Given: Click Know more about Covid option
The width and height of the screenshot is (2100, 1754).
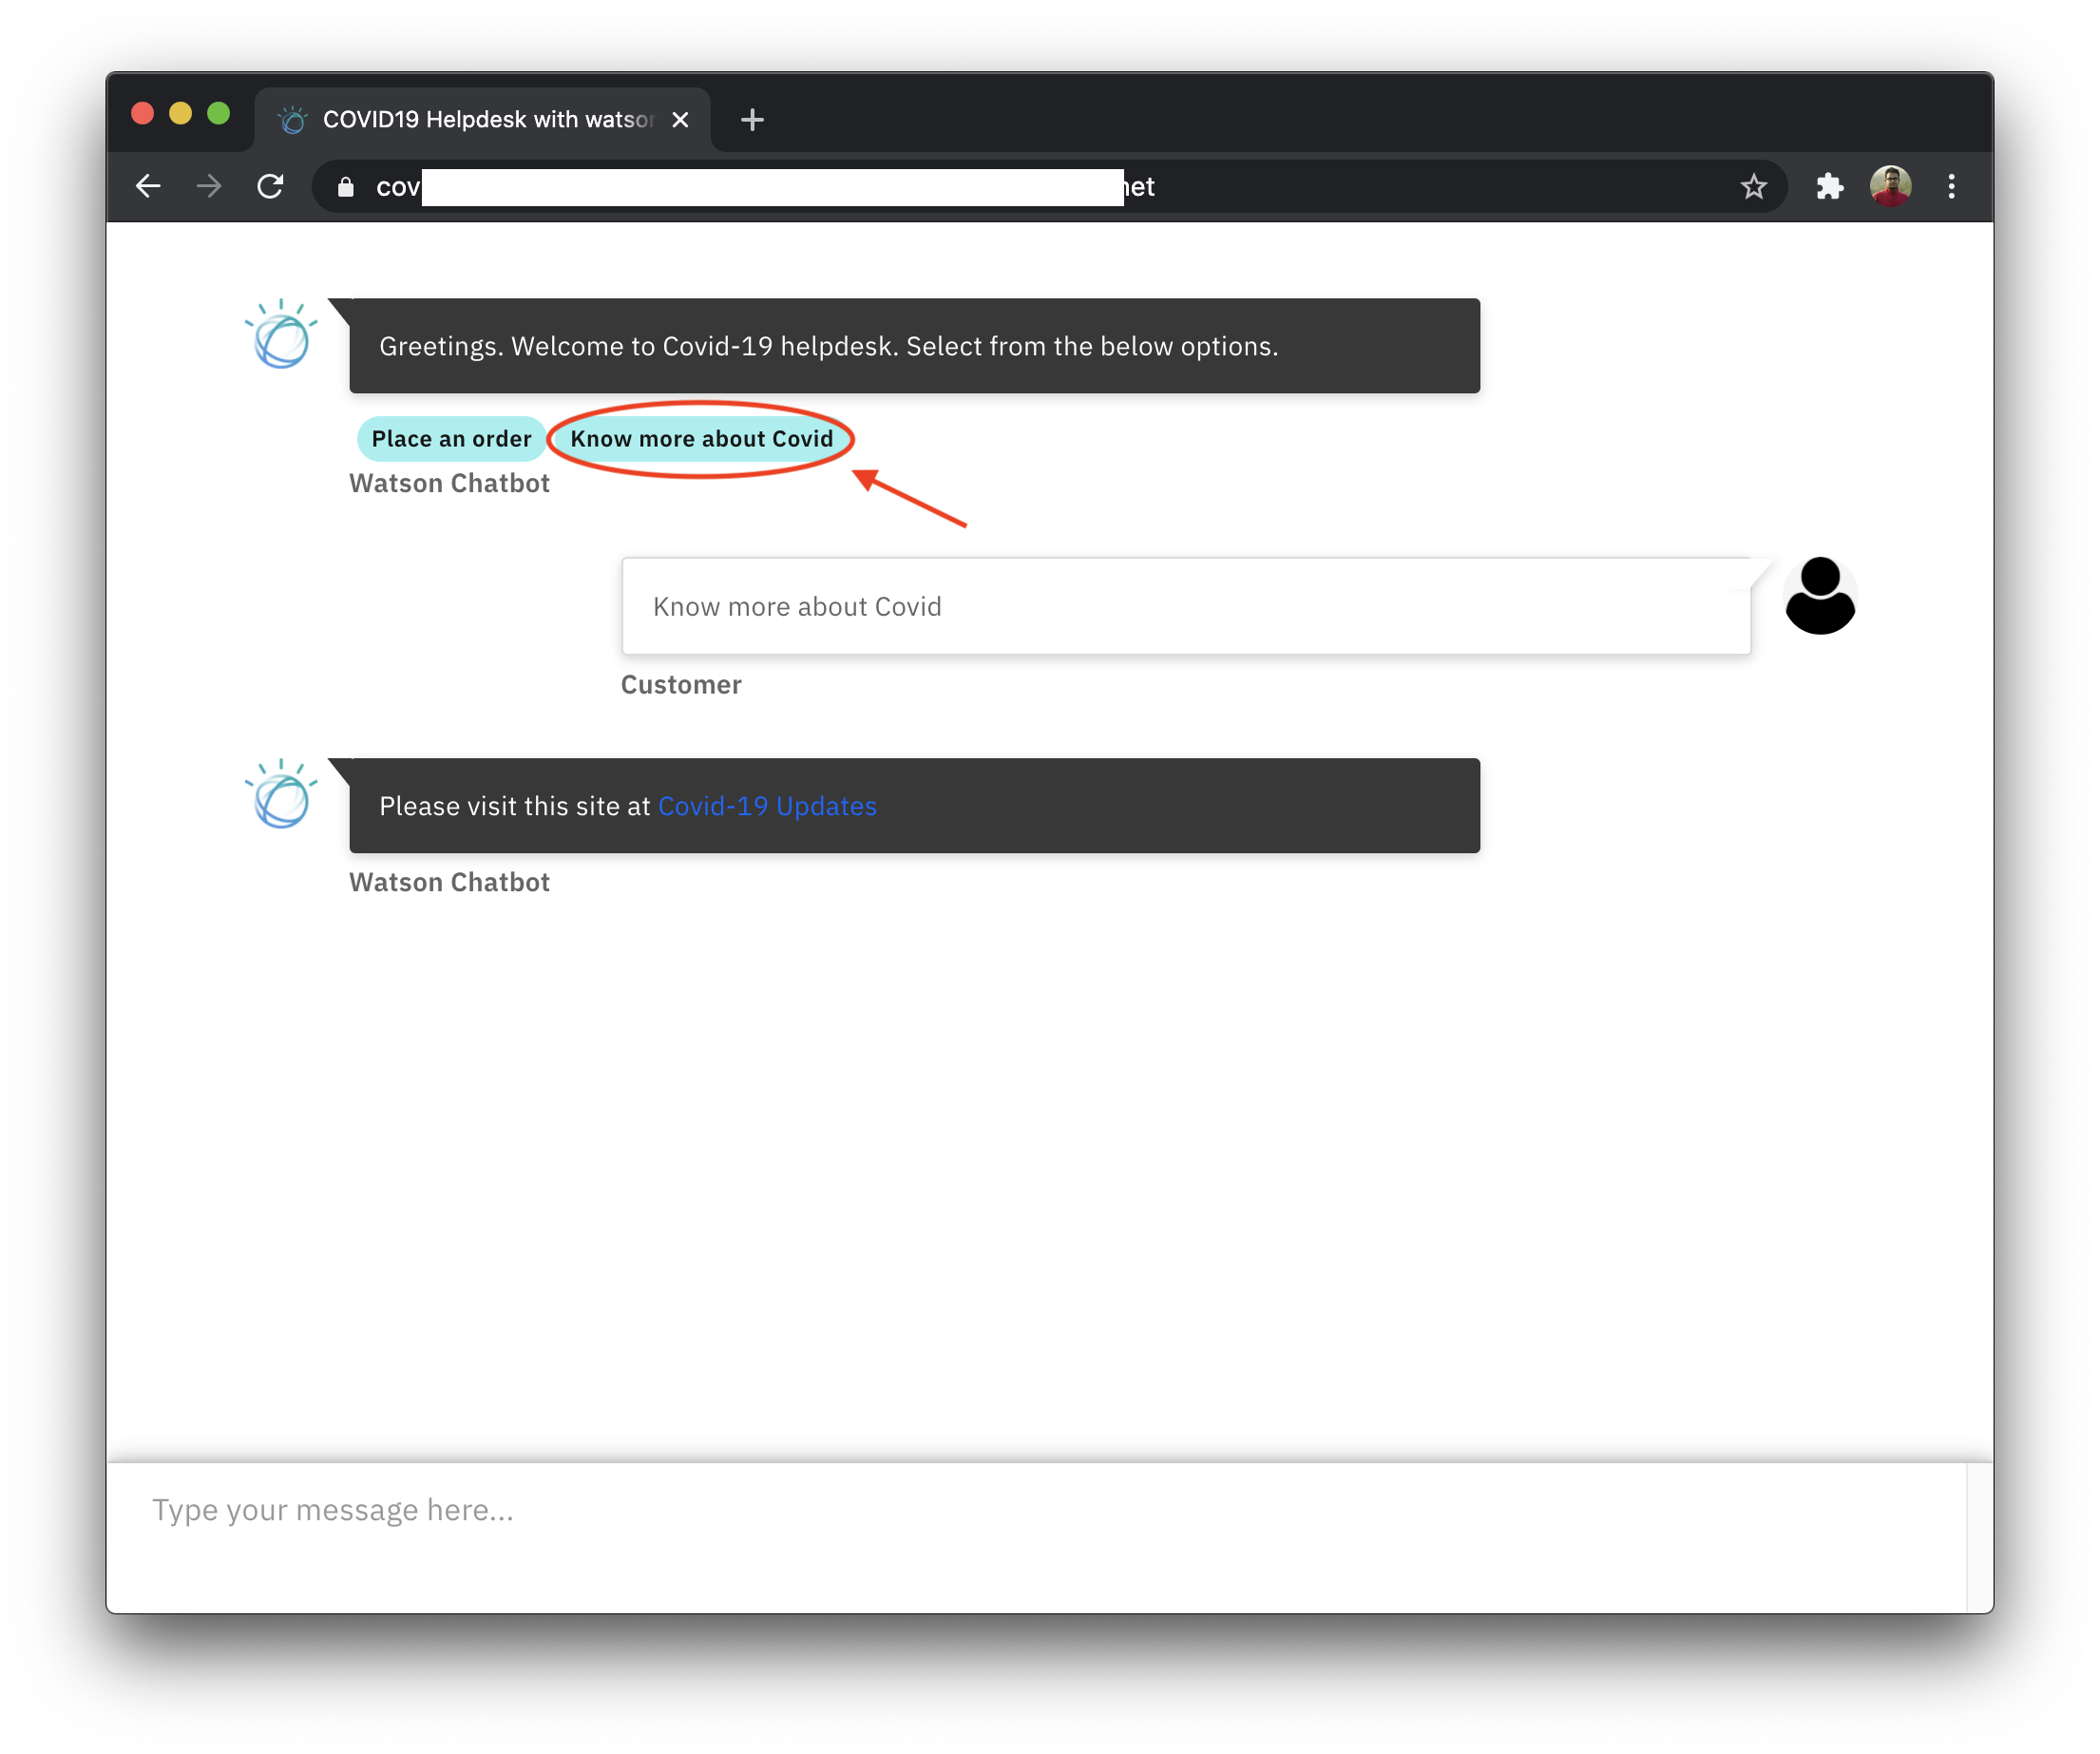Looking at the screenshot, I should (701, 439).
